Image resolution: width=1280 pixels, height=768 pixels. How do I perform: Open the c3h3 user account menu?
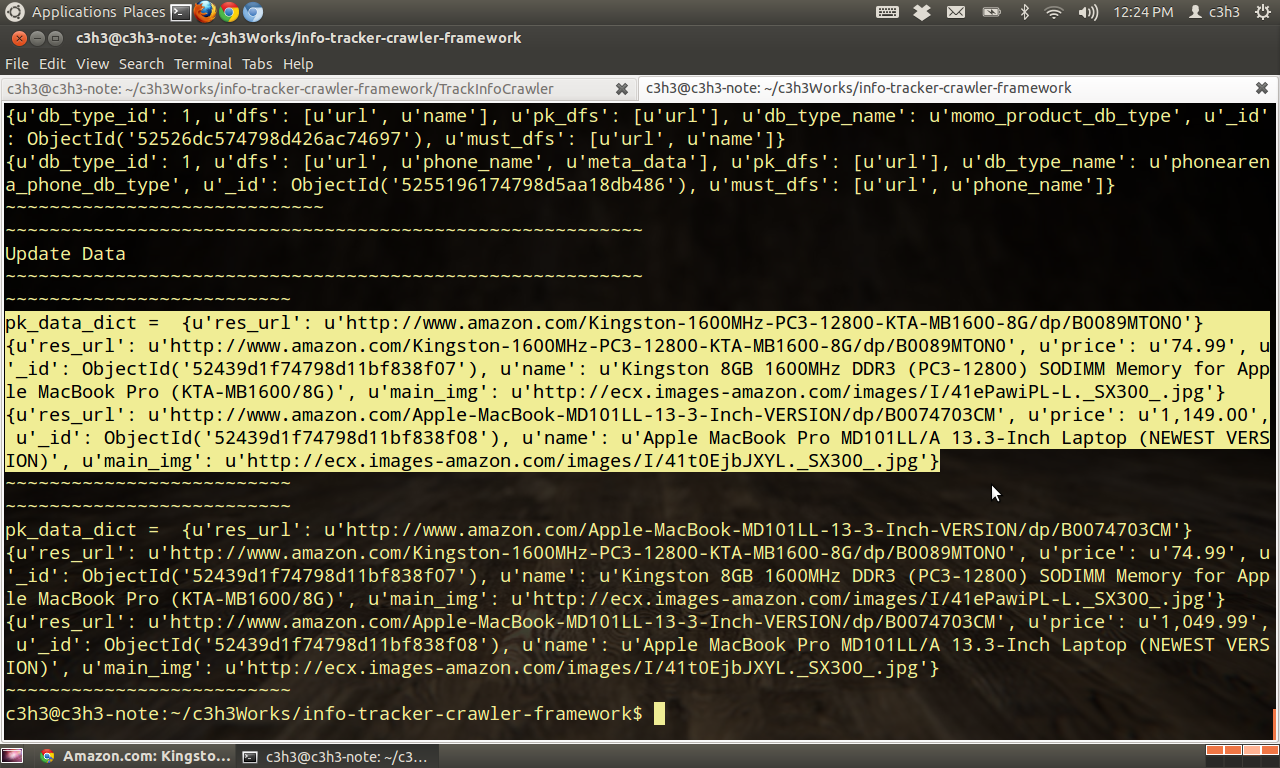[x=1214, y=12]
